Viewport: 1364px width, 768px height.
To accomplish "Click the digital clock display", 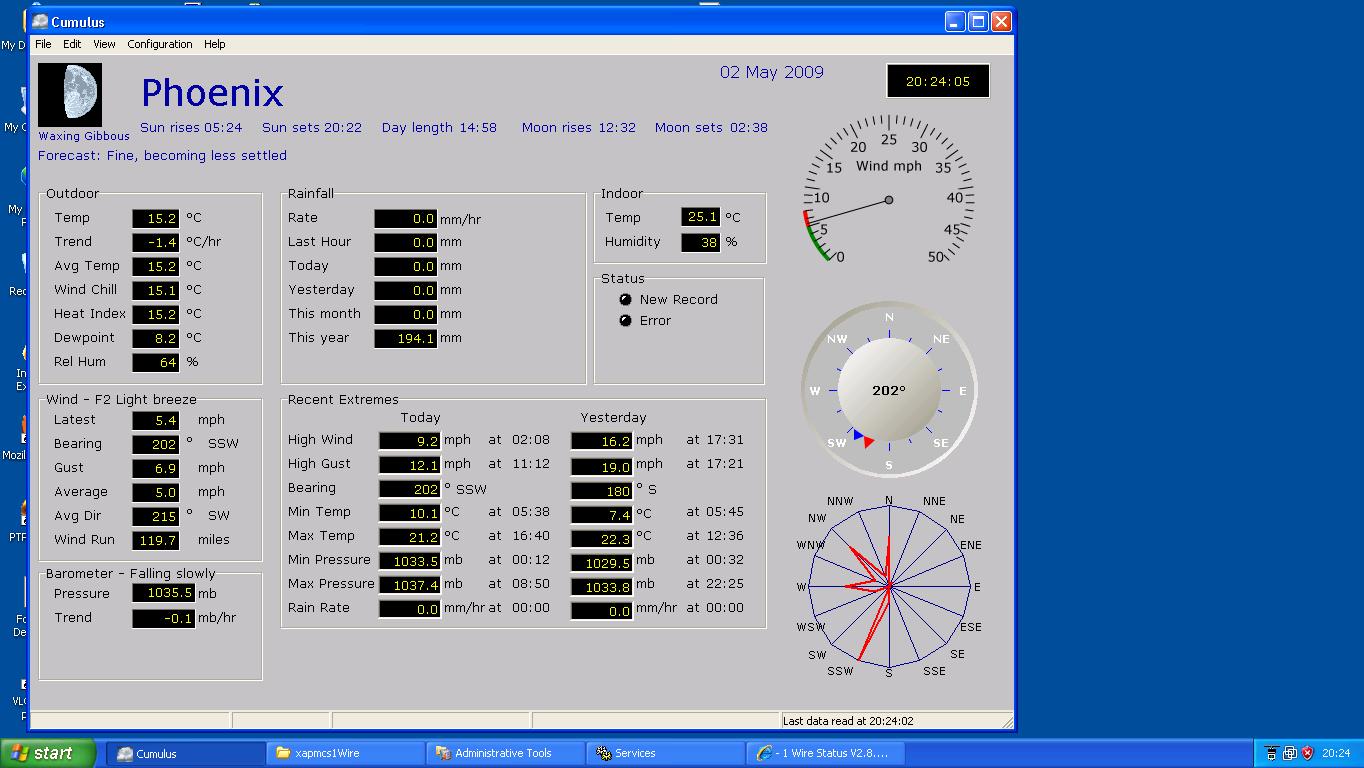I will pyautogui.click(x=937, y=82).
